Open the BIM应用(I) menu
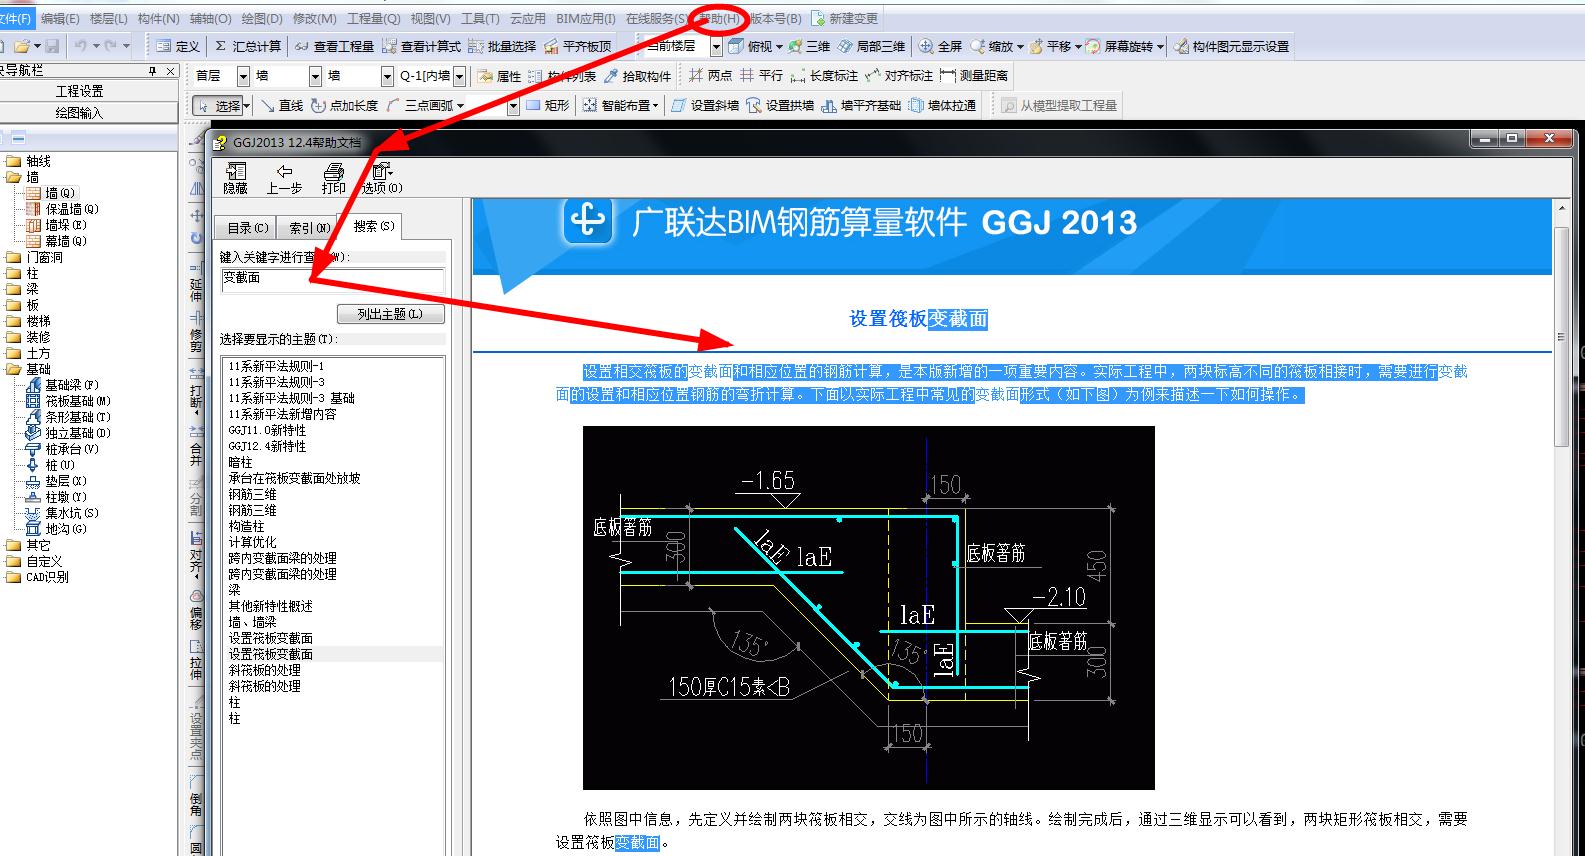Image resolution: width=1585 pixels, height=856 pixels. pos(586,18)
